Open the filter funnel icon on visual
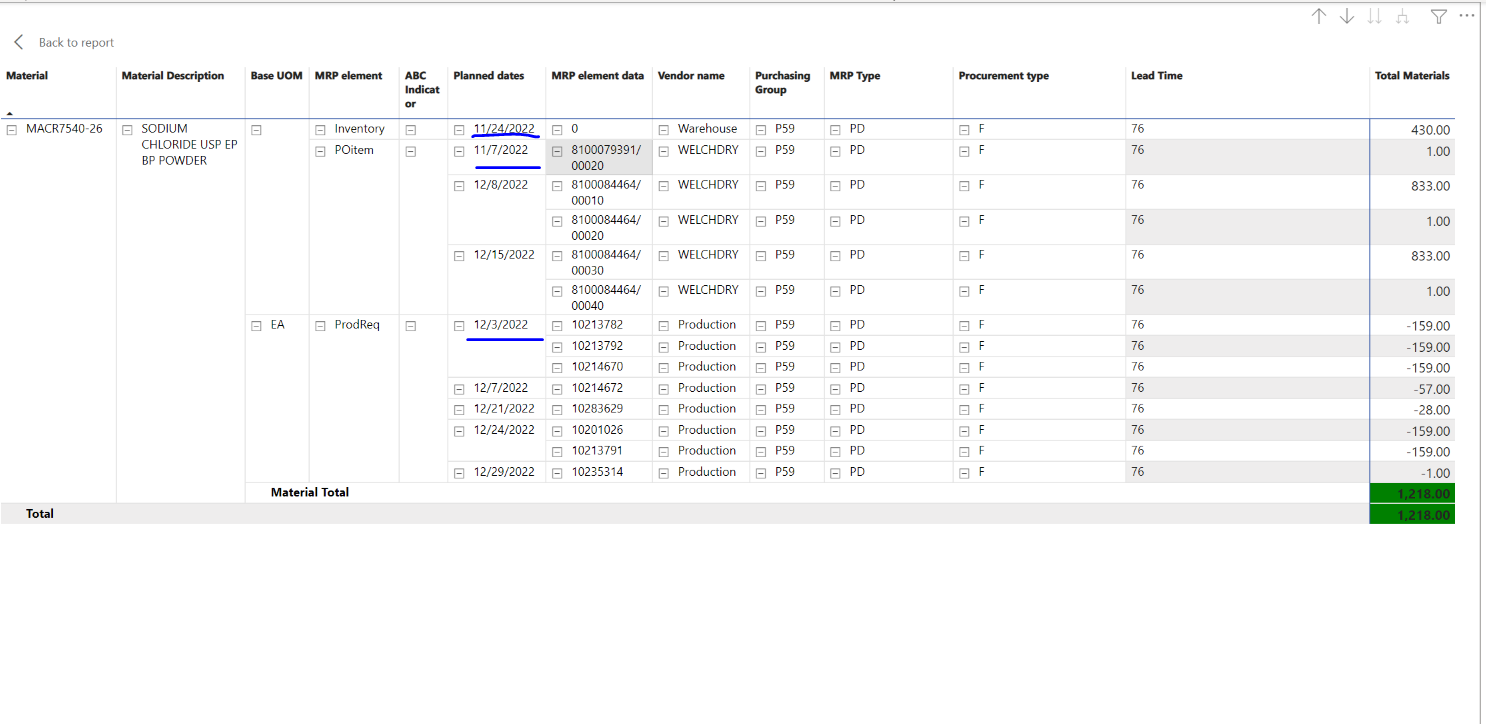This screenshot has height=724, width=1486. pyautogui.click(x=1439, y=16)
